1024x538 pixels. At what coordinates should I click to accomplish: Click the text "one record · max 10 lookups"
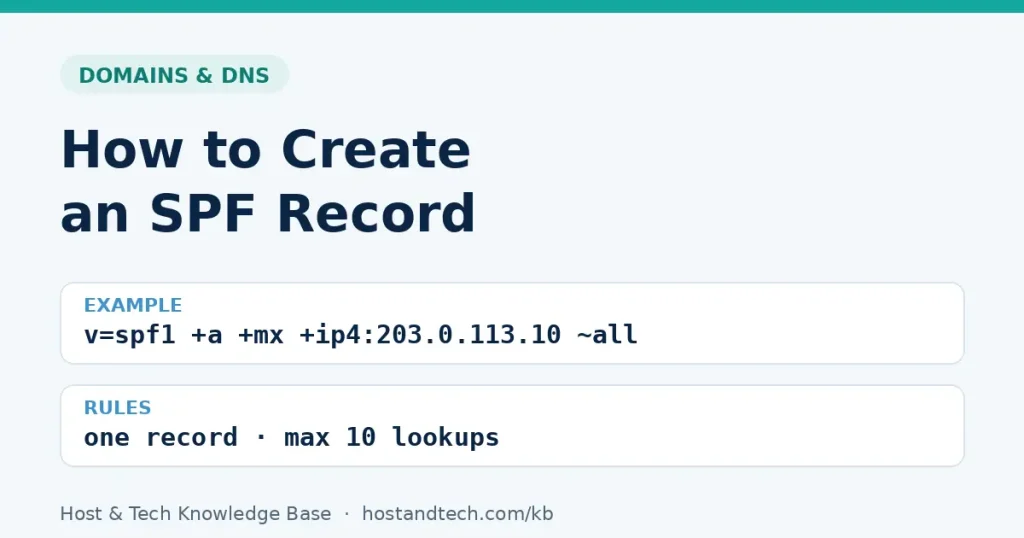coord(291,437)
